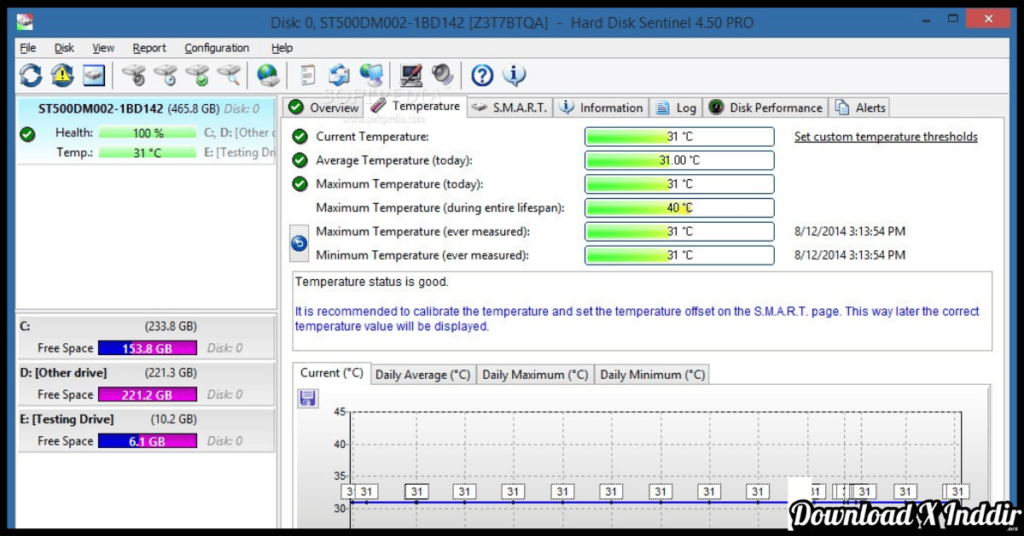1024x536 pixels.
Task: Open the Disk menu
Action: [x=64, y=48]
